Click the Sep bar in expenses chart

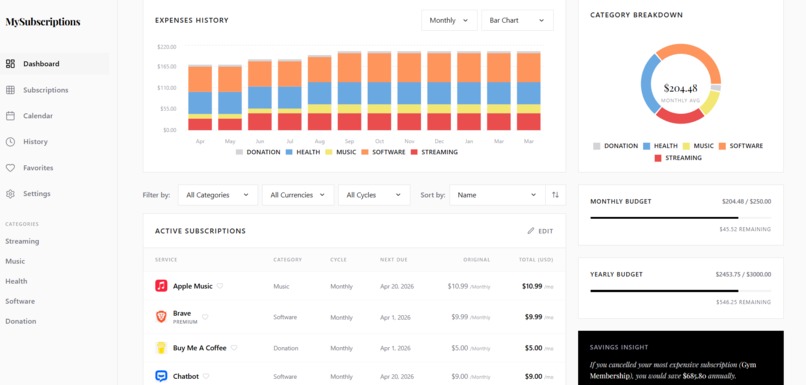(x=350, y=90)
